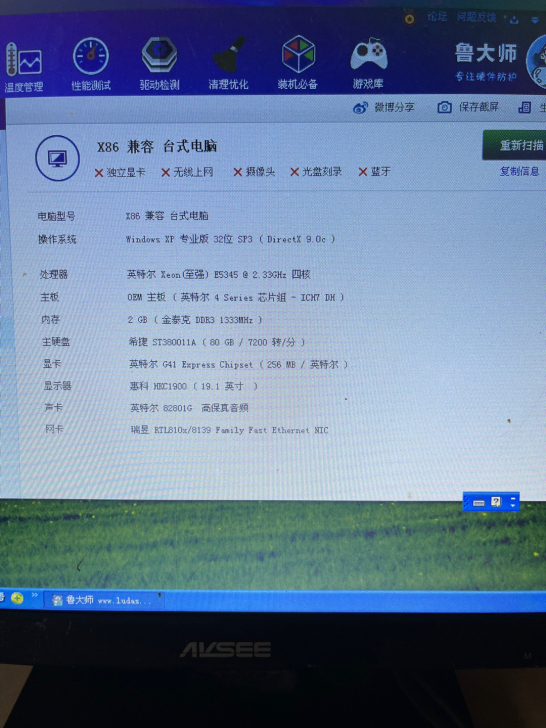Open 温度管理 temperature management
The height and width of the screenshot is (728, 546).
pos(23,67)
